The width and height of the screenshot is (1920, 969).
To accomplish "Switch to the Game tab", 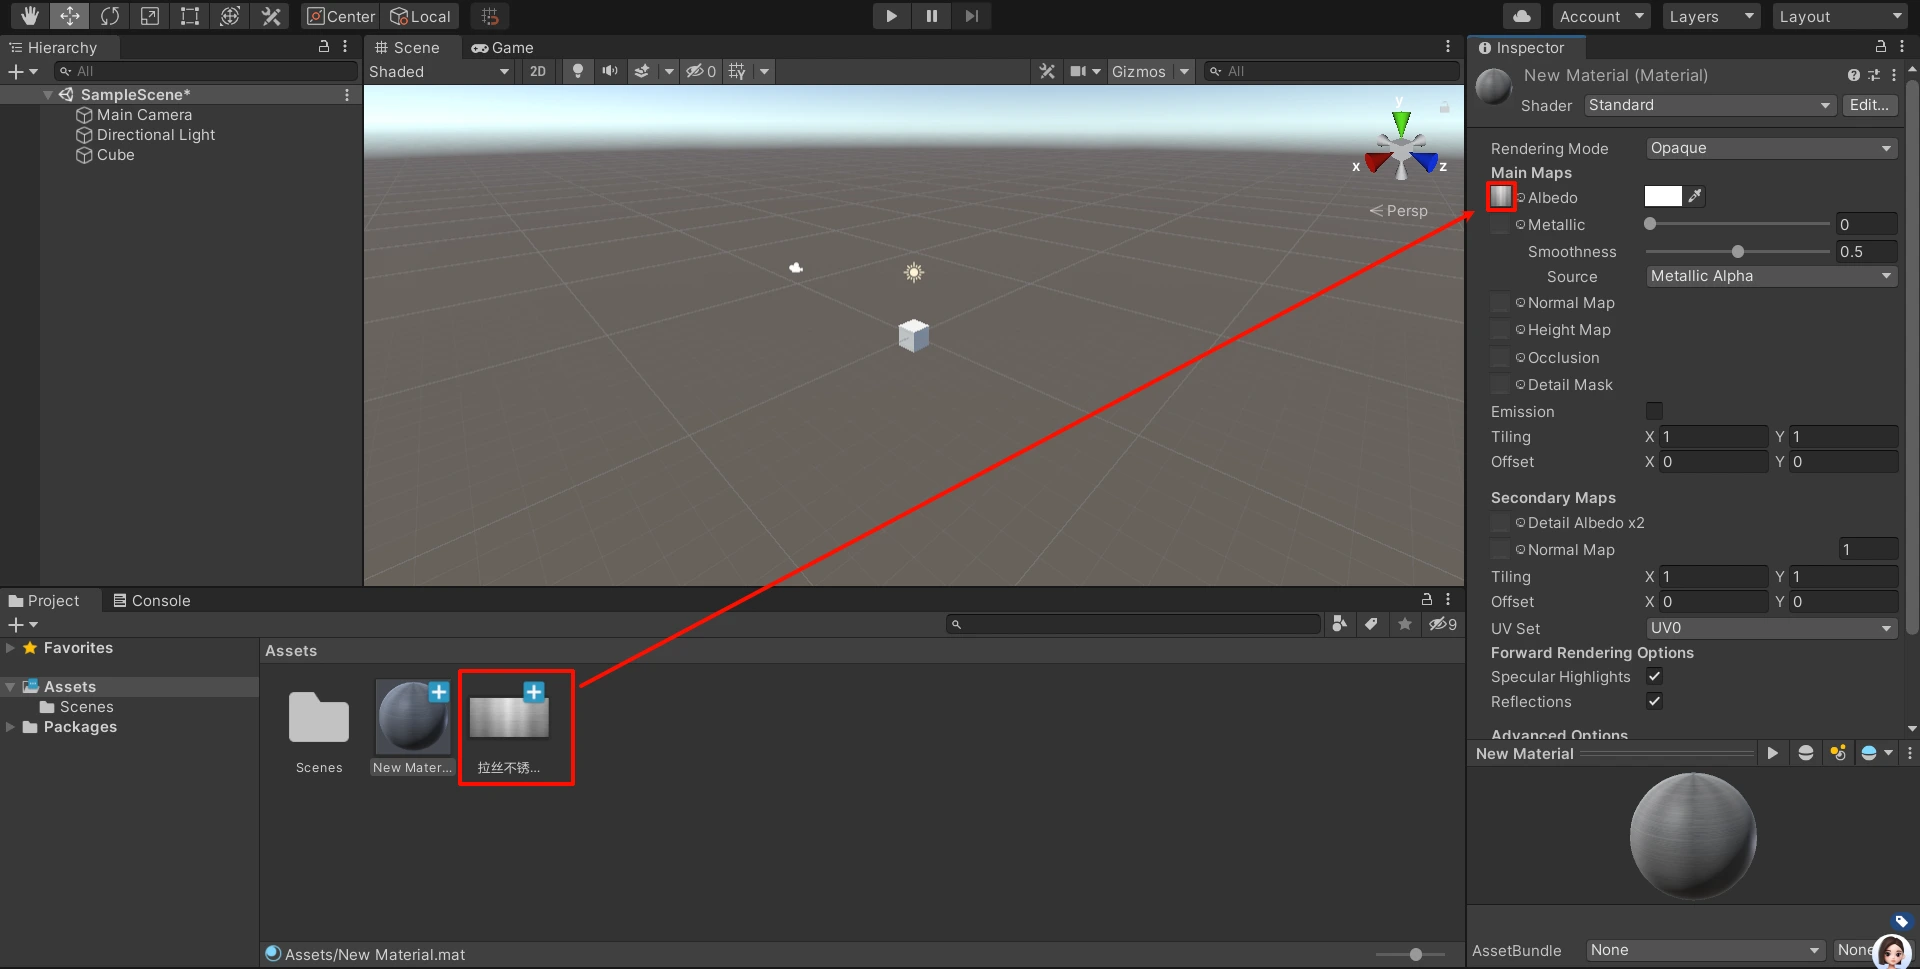I will pyautogui.click(x=503, y=48).
